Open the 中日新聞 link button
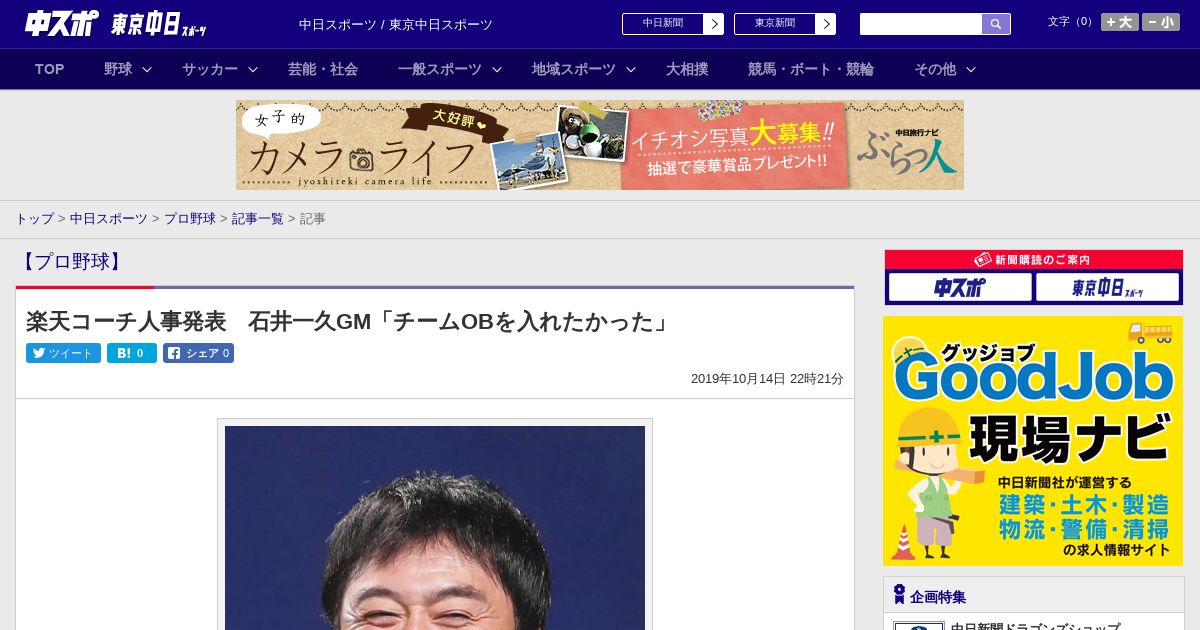This screenshot has height=630, width=1200. click(x=663, y=24)
